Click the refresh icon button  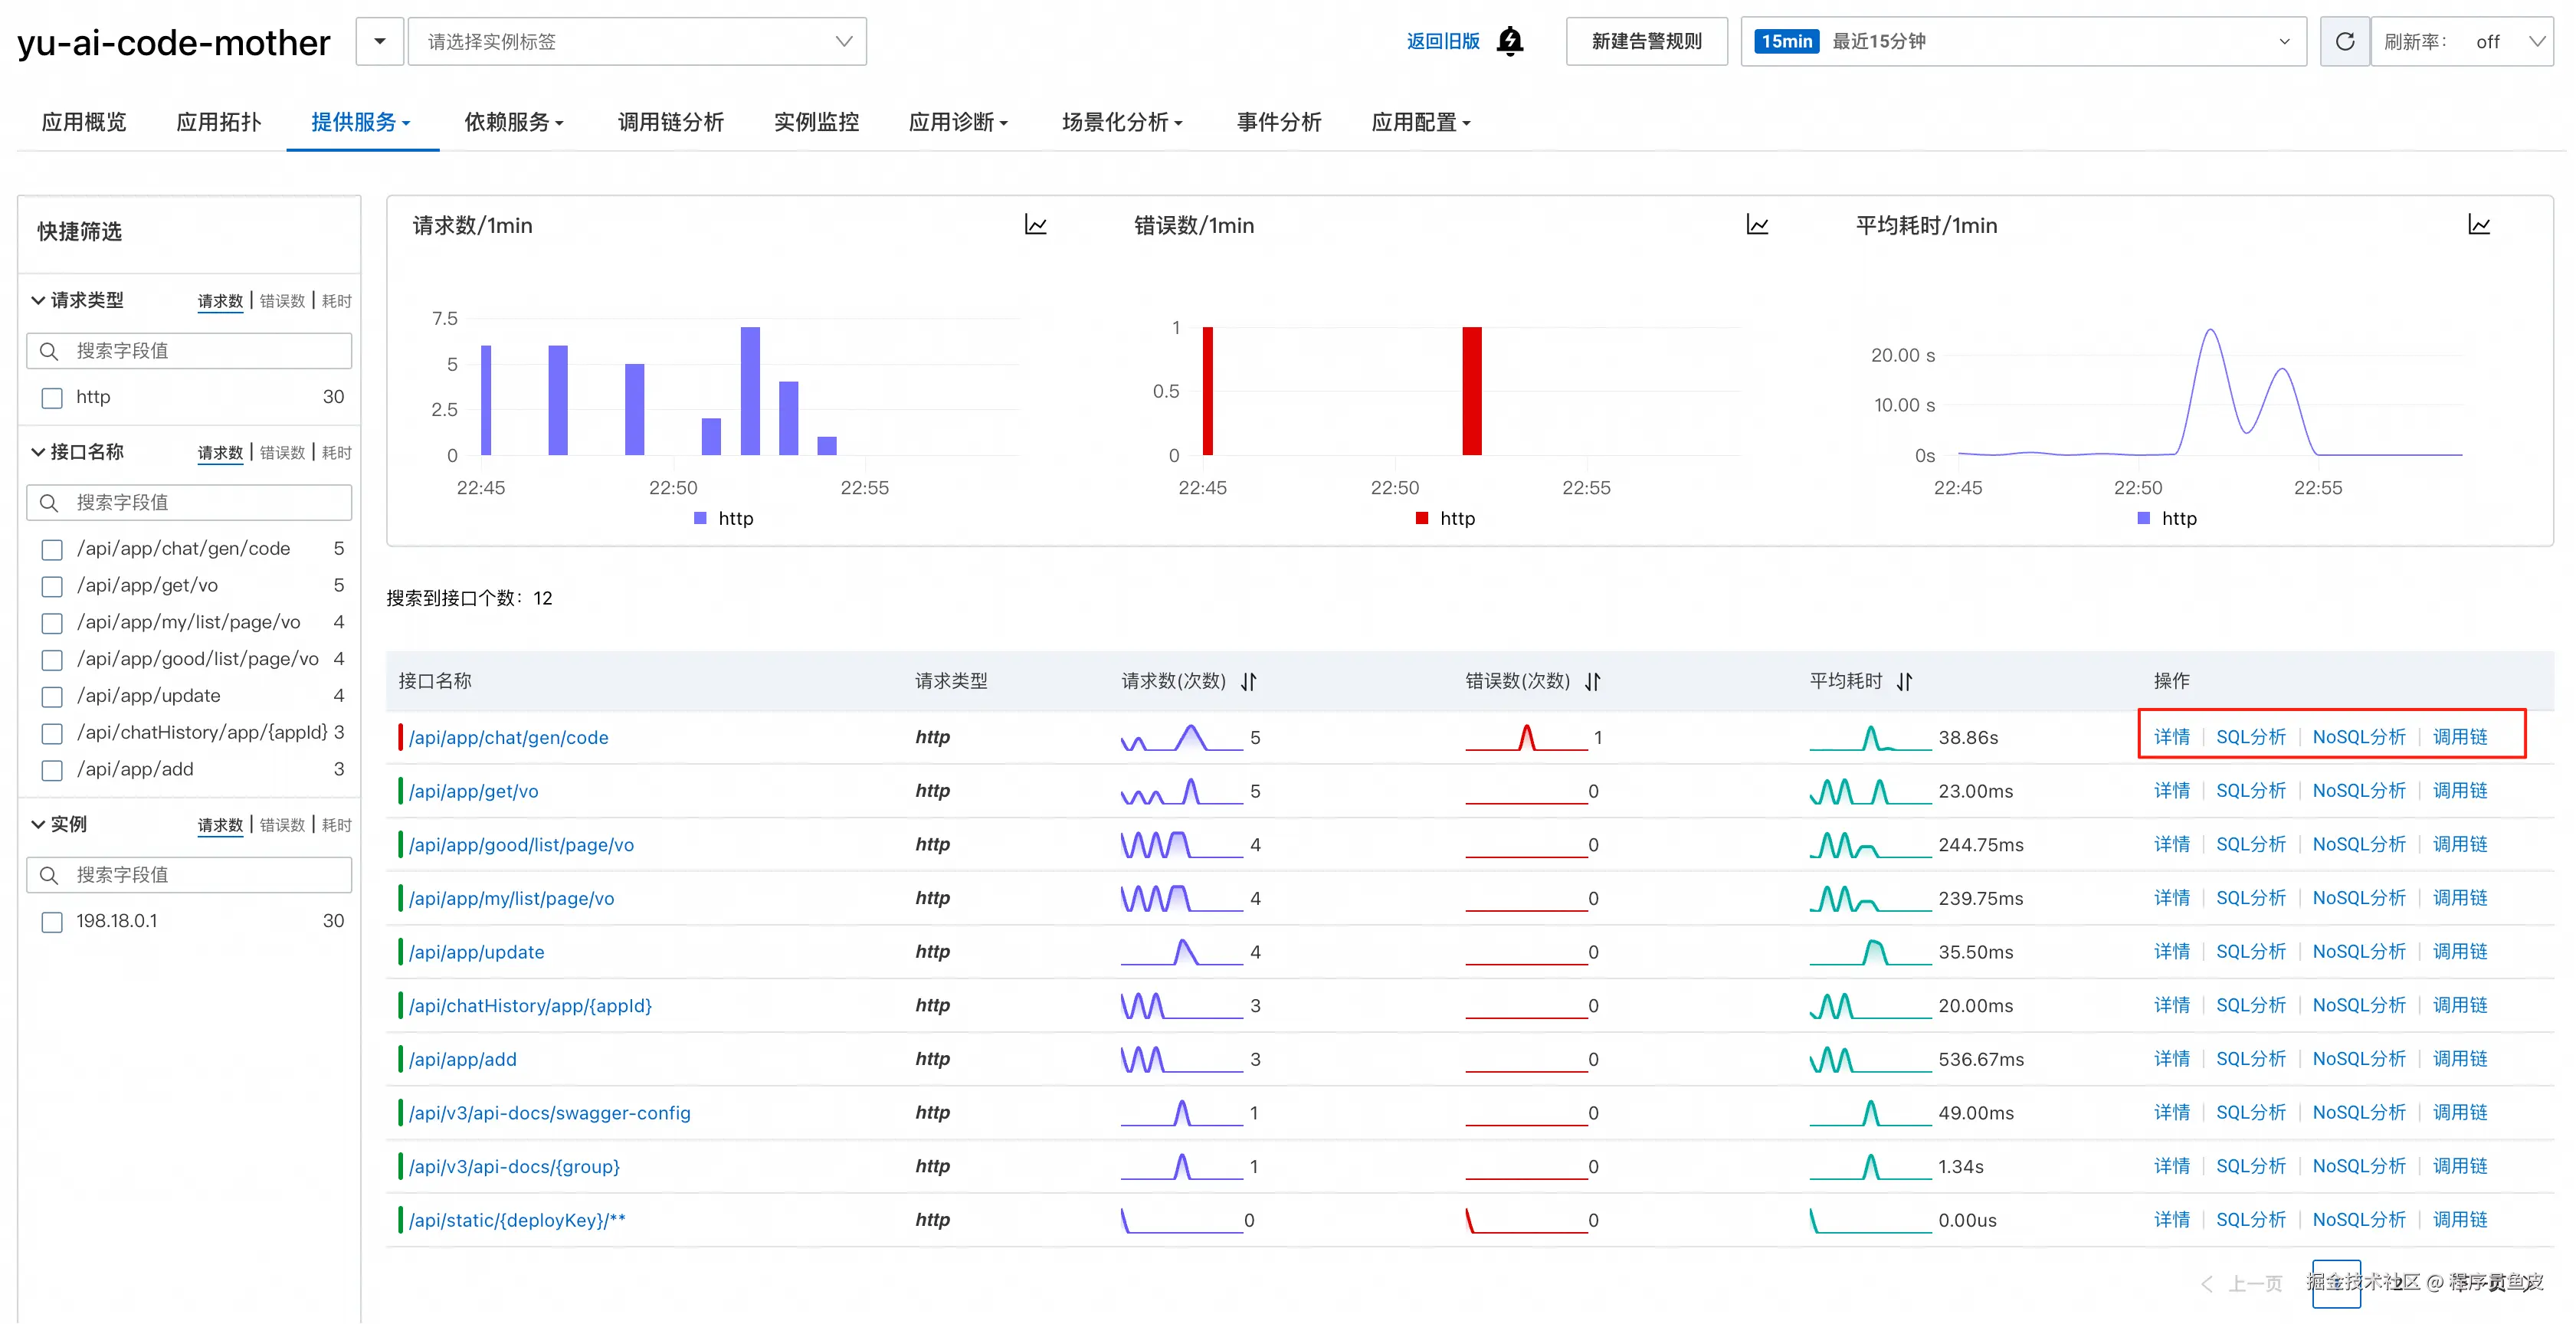(2344, 41)
